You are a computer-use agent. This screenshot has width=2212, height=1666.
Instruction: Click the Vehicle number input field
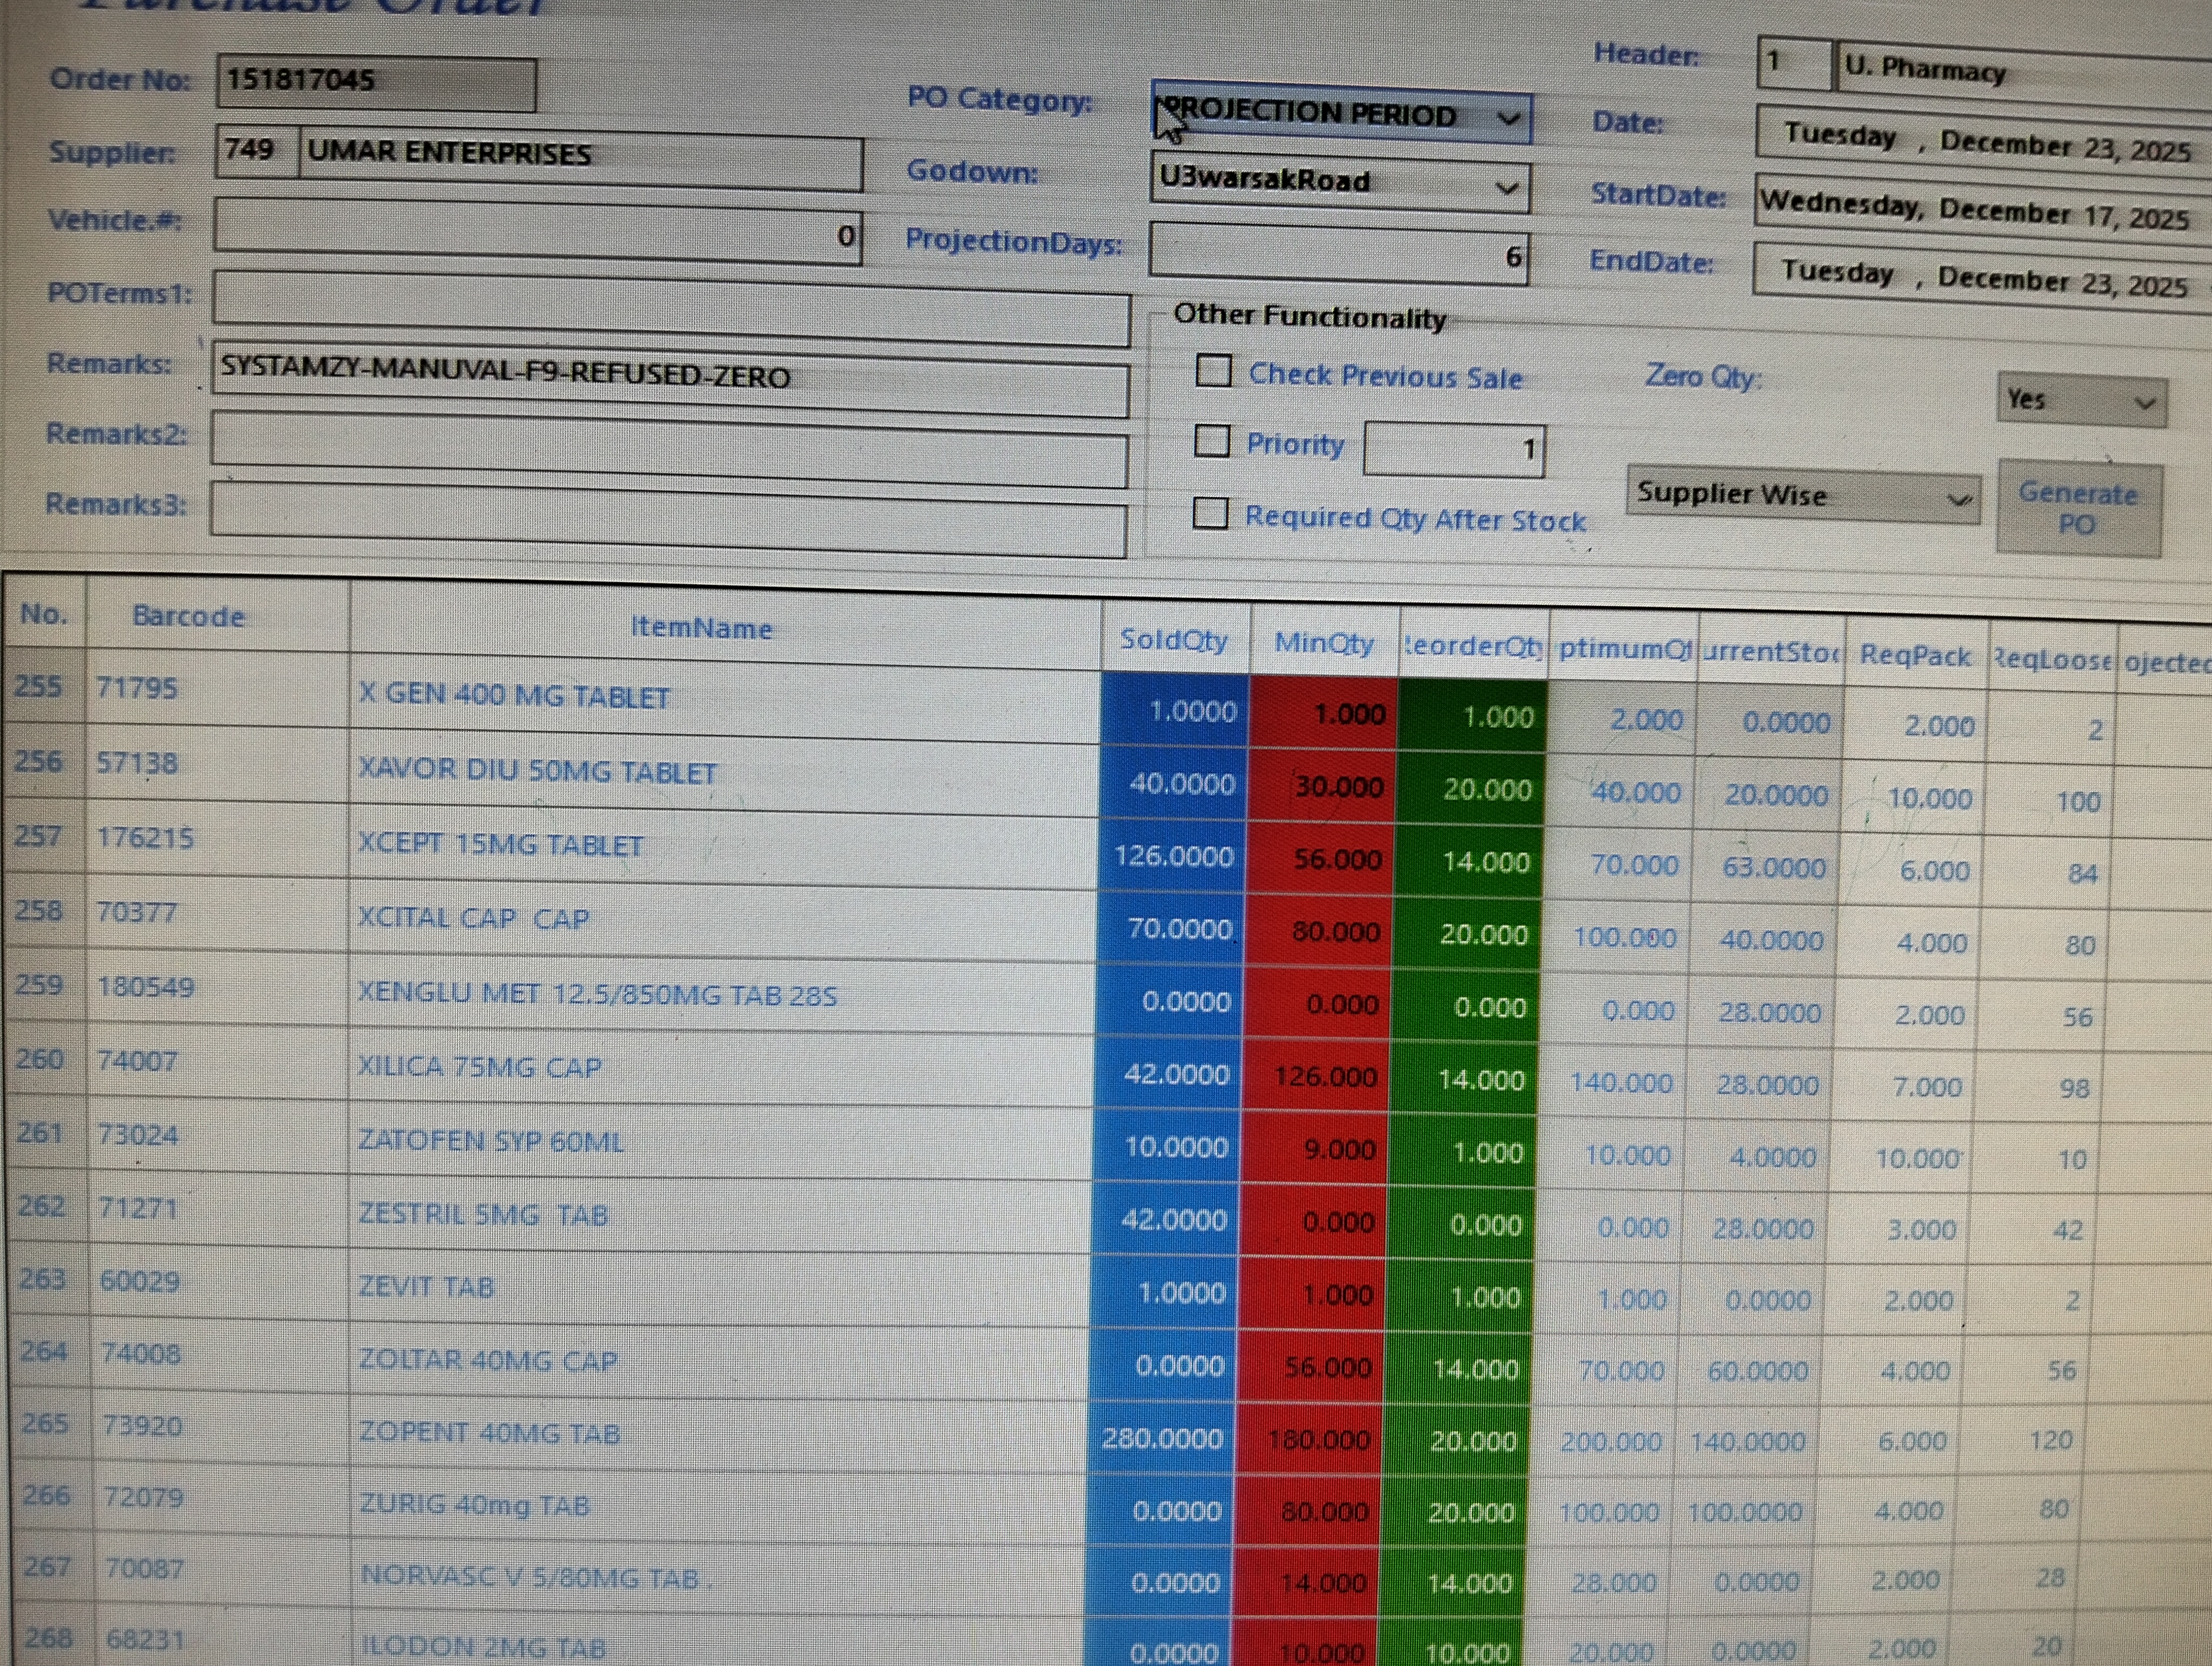click(x=536, y=232)
